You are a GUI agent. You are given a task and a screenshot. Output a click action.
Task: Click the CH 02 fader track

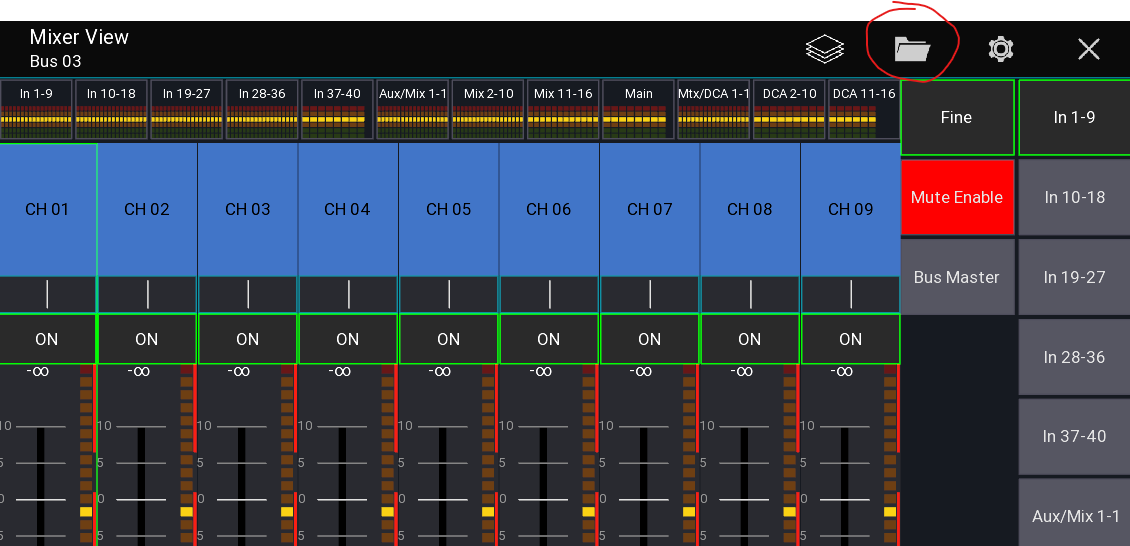pos(141,486)
